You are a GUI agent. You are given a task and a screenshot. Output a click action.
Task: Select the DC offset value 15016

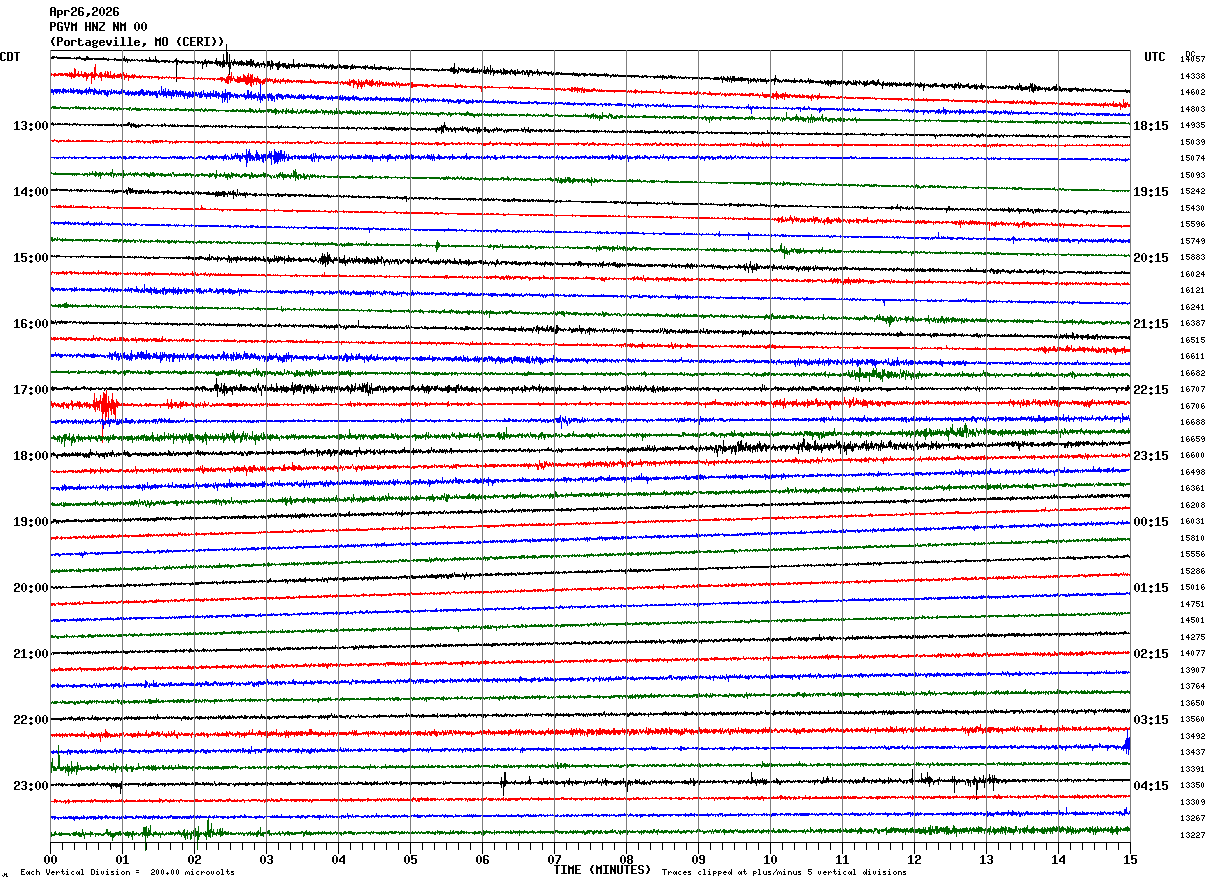click(x=1192, y=588)
